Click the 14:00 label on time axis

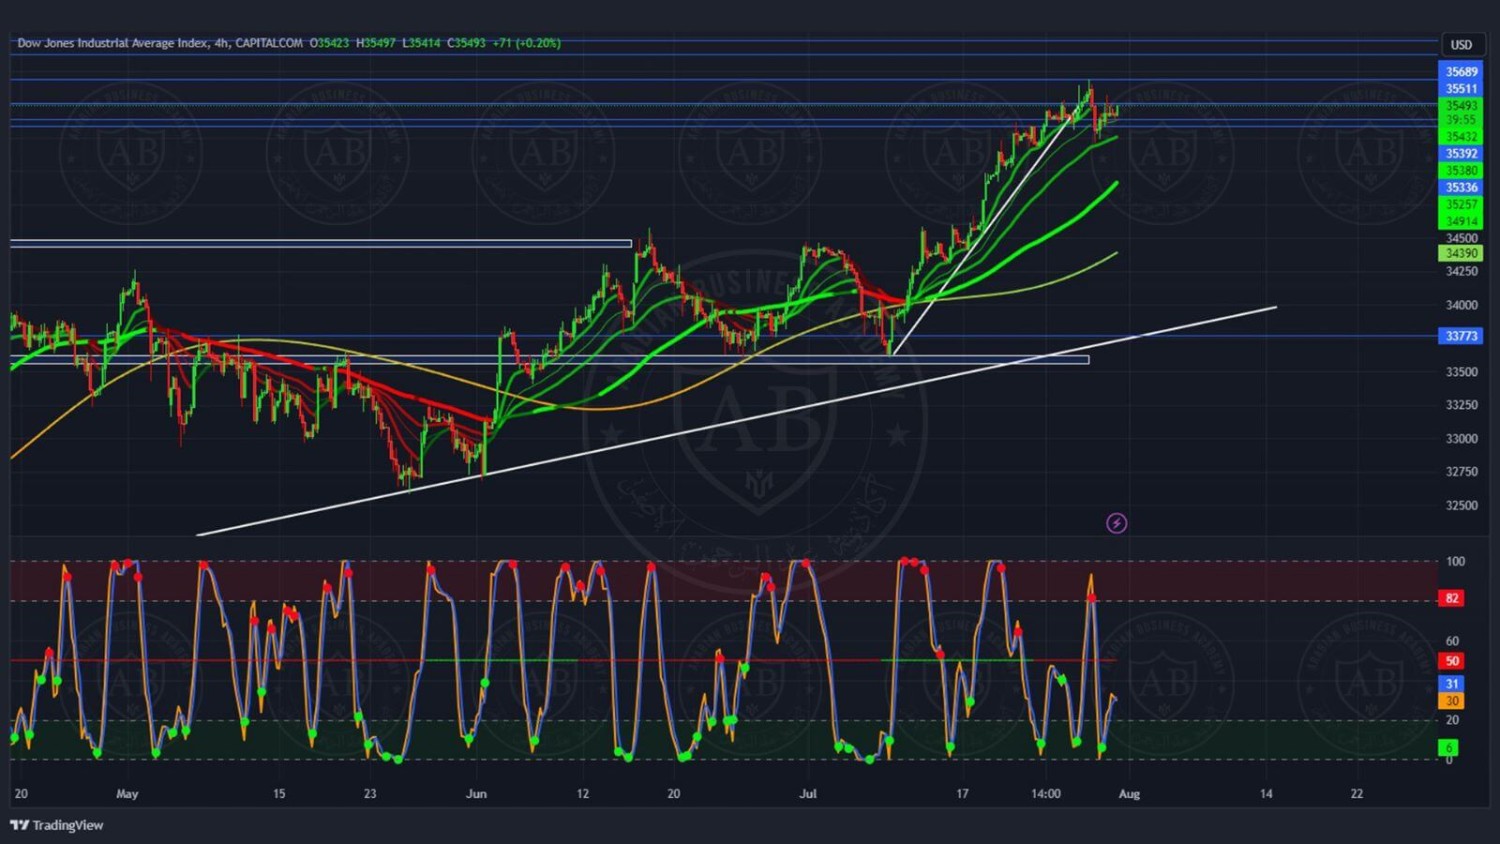pos(1046,794)
